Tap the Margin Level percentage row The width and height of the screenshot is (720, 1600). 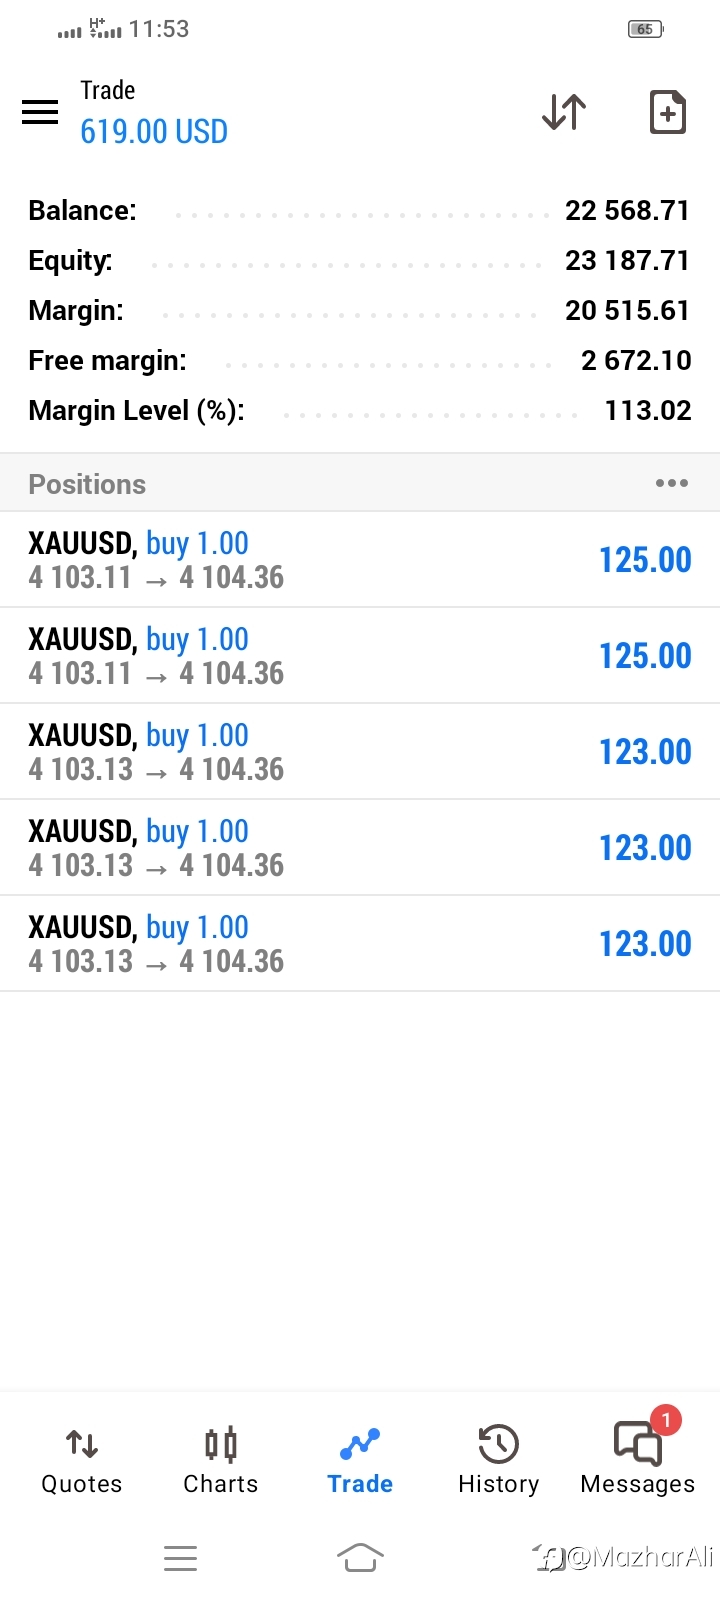pos(360,411)
